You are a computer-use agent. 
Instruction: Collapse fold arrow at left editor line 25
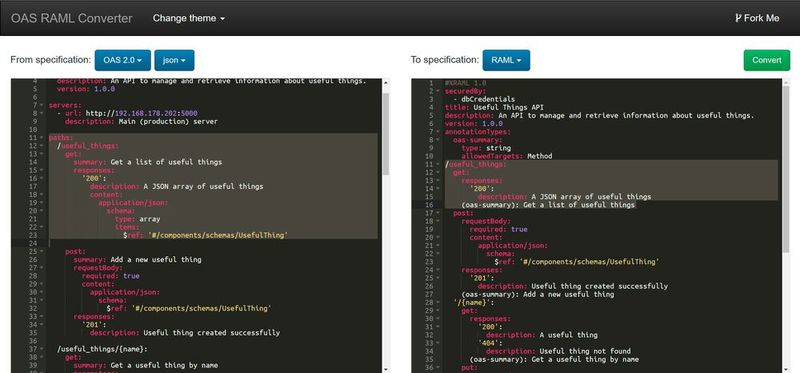(41, 252)
